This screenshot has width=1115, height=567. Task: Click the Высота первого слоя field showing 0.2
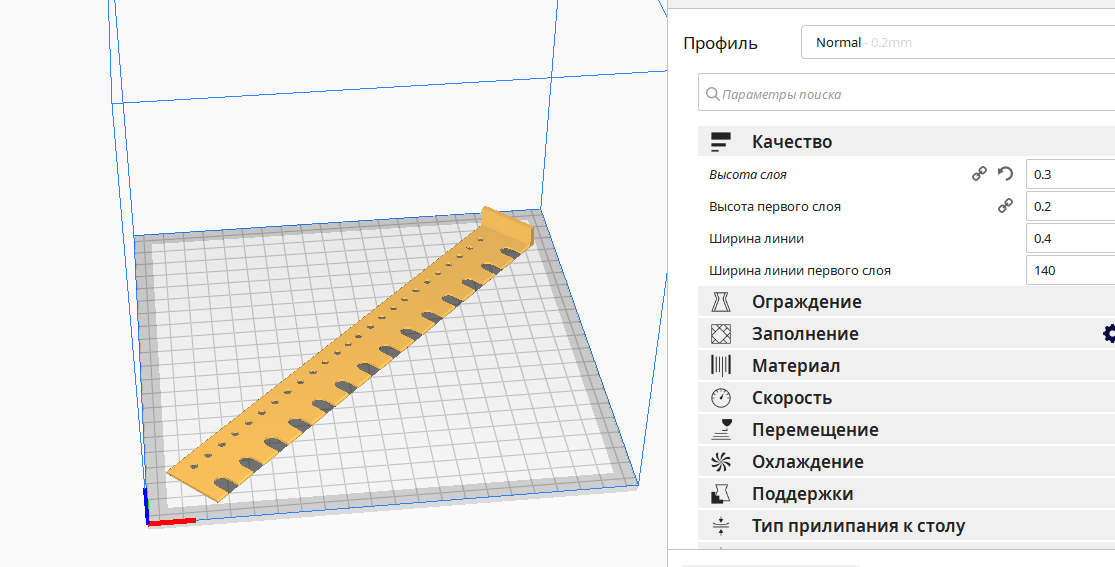pyautogui.click(x=1070, y=206)
